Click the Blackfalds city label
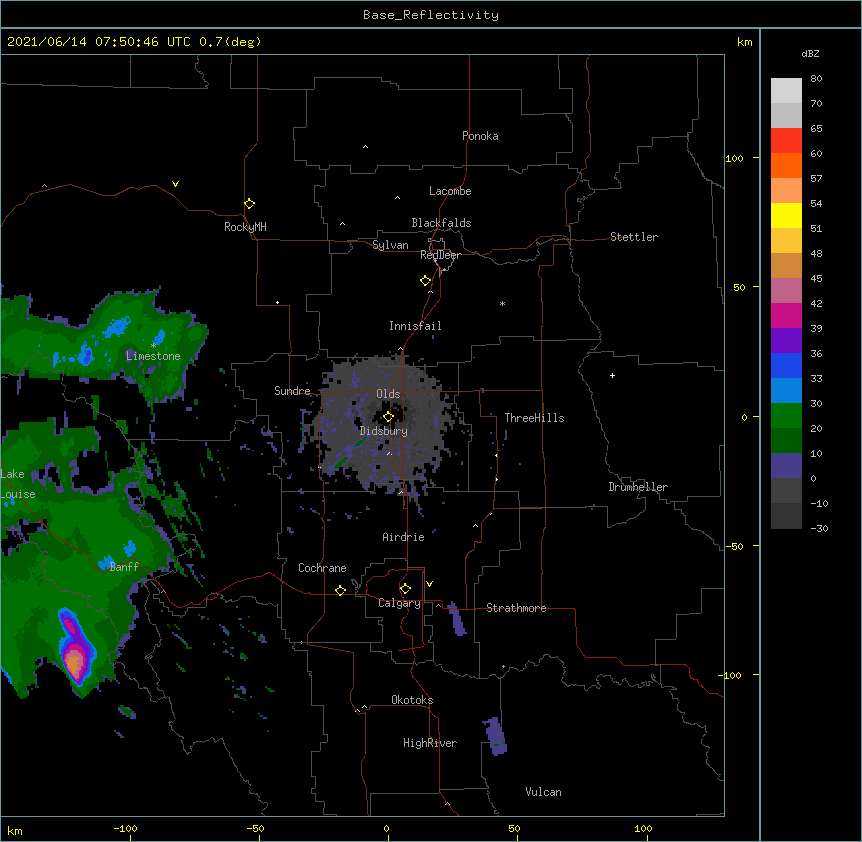The image size is (862, 842). click(441, 223)
